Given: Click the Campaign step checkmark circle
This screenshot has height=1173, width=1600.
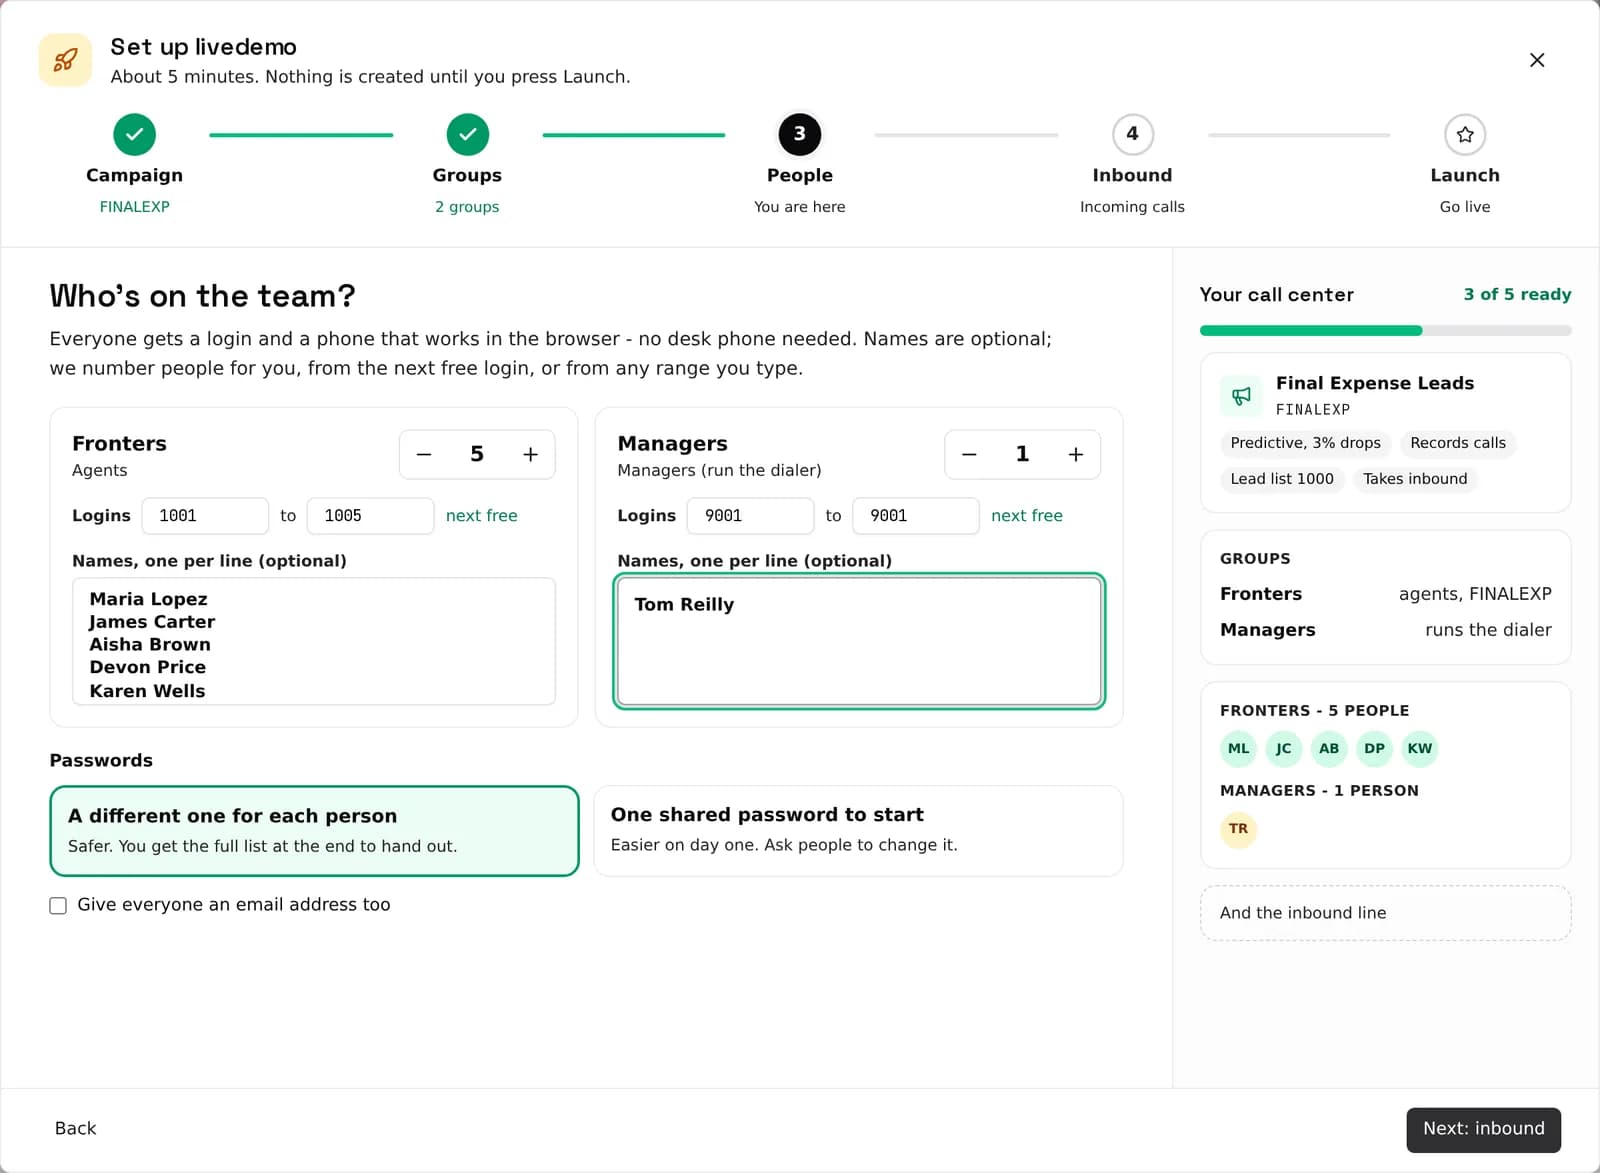Looking at the screenshot, I should click(x=134, y=134).
